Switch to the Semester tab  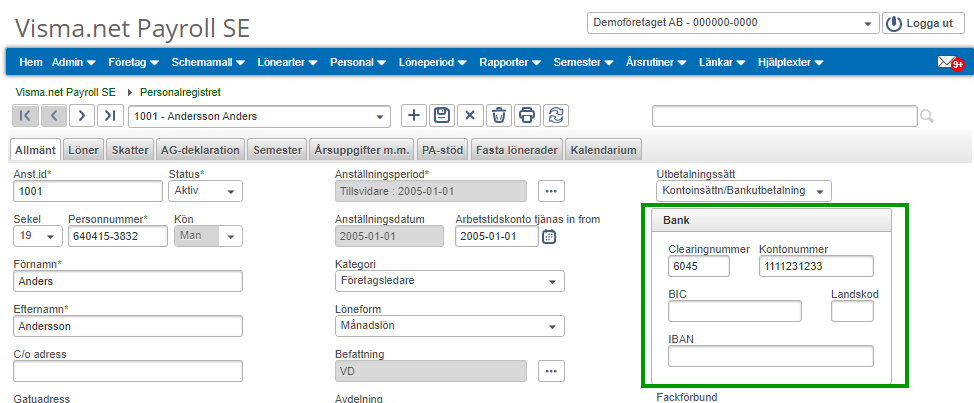[277, 150]
